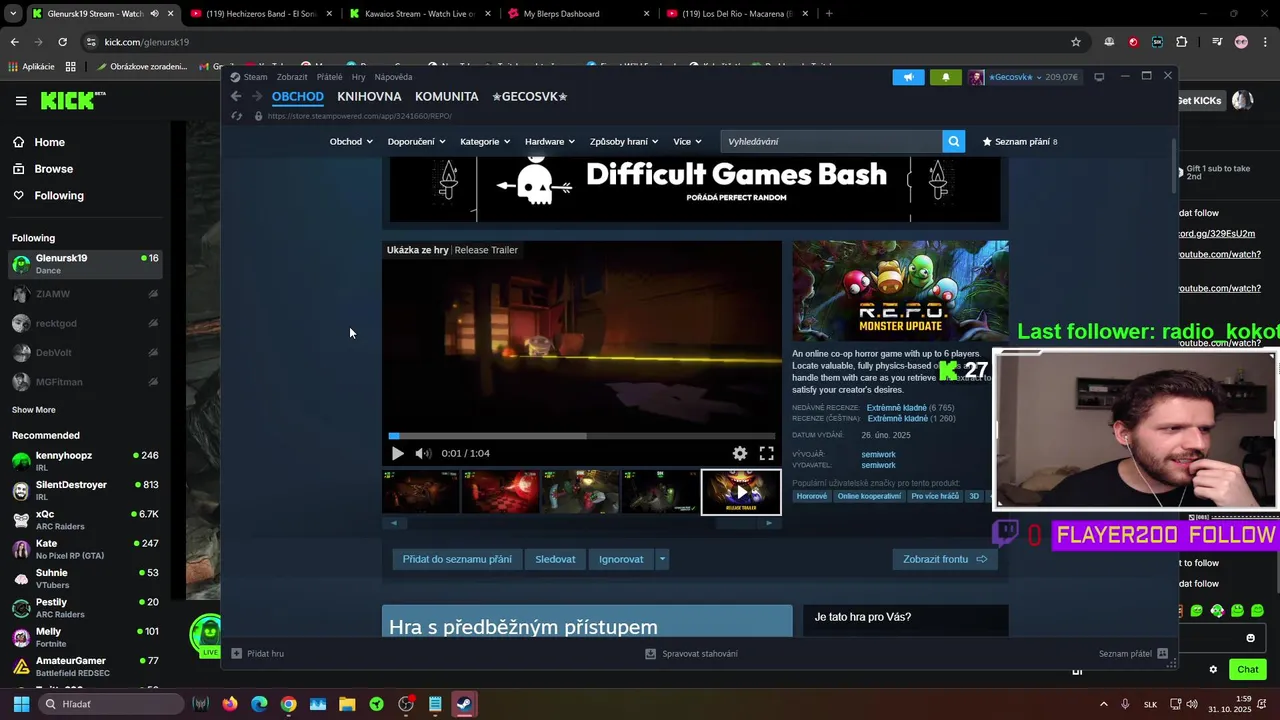Open ★GECOSVK★ profile tab
Screen dimensions: 1280x720
[530, 97]
